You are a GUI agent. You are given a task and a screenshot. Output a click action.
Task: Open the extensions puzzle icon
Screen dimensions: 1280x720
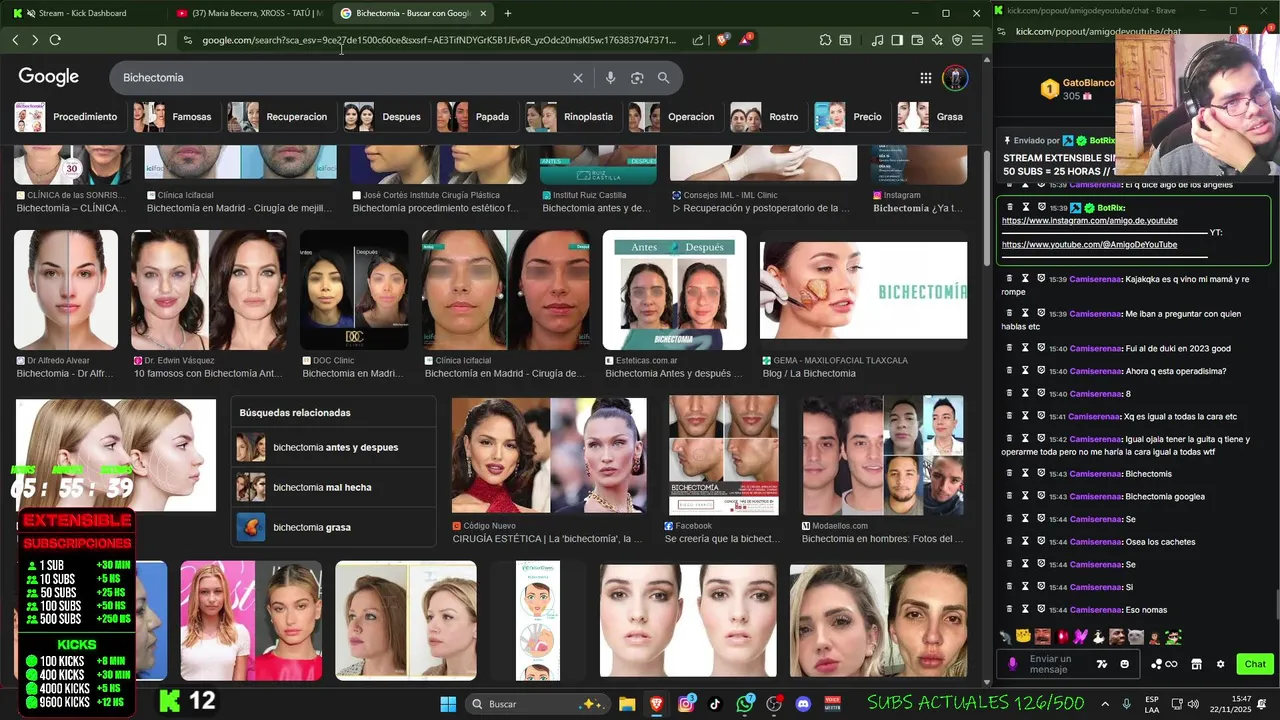825,40
